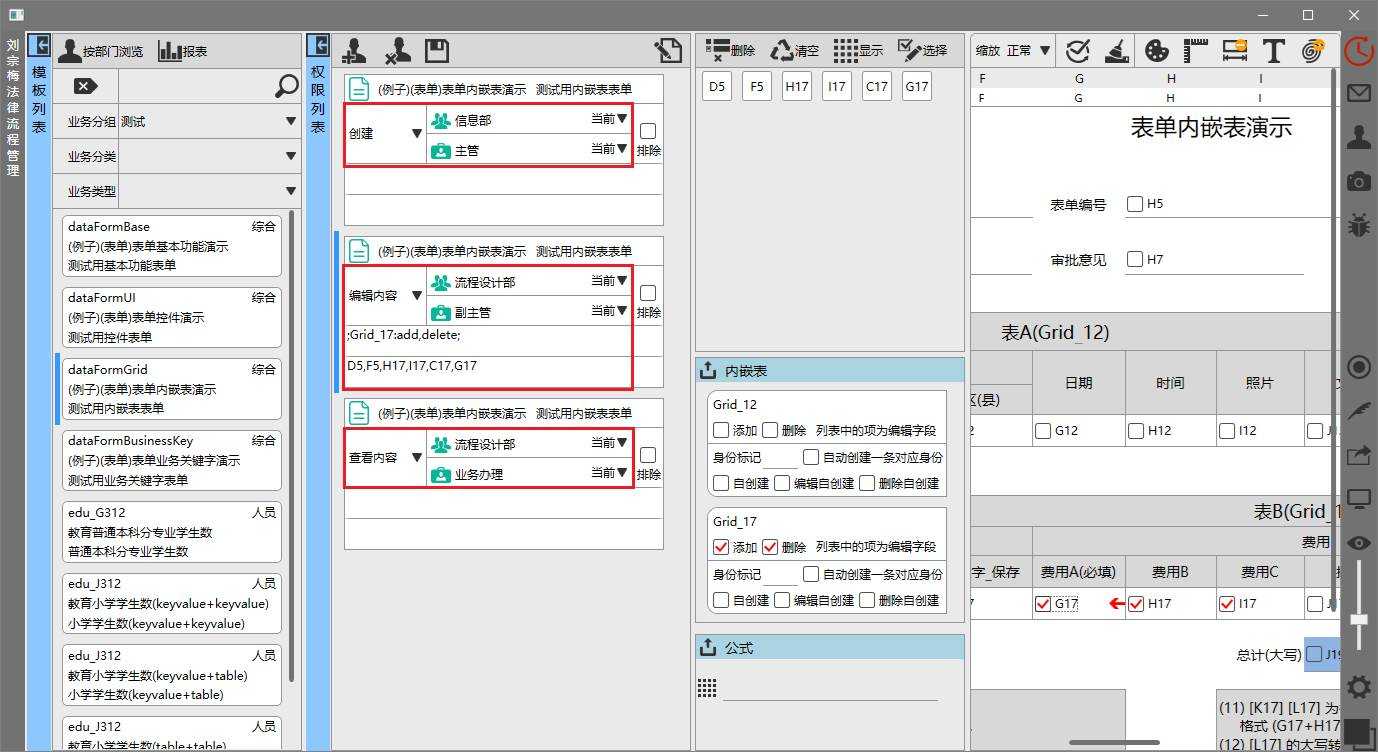This screenshot has height=752, width=1378.
Task: Open the color palette icon
Action: click(1156, 51)
